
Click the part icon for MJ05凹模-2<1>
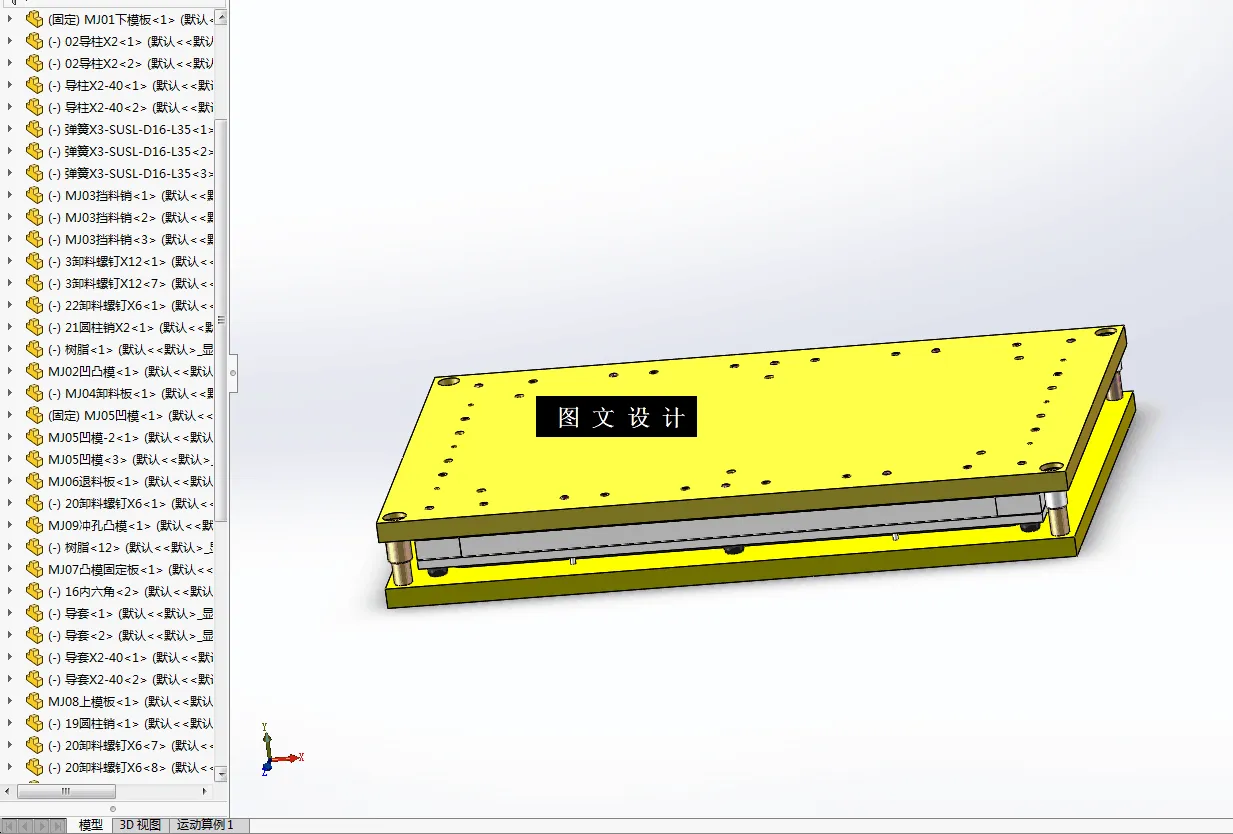35,437
